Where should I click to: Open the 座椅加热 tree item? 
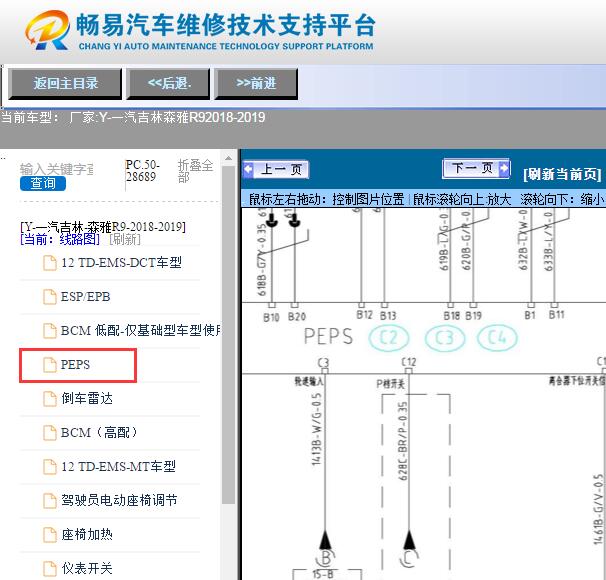87,534
